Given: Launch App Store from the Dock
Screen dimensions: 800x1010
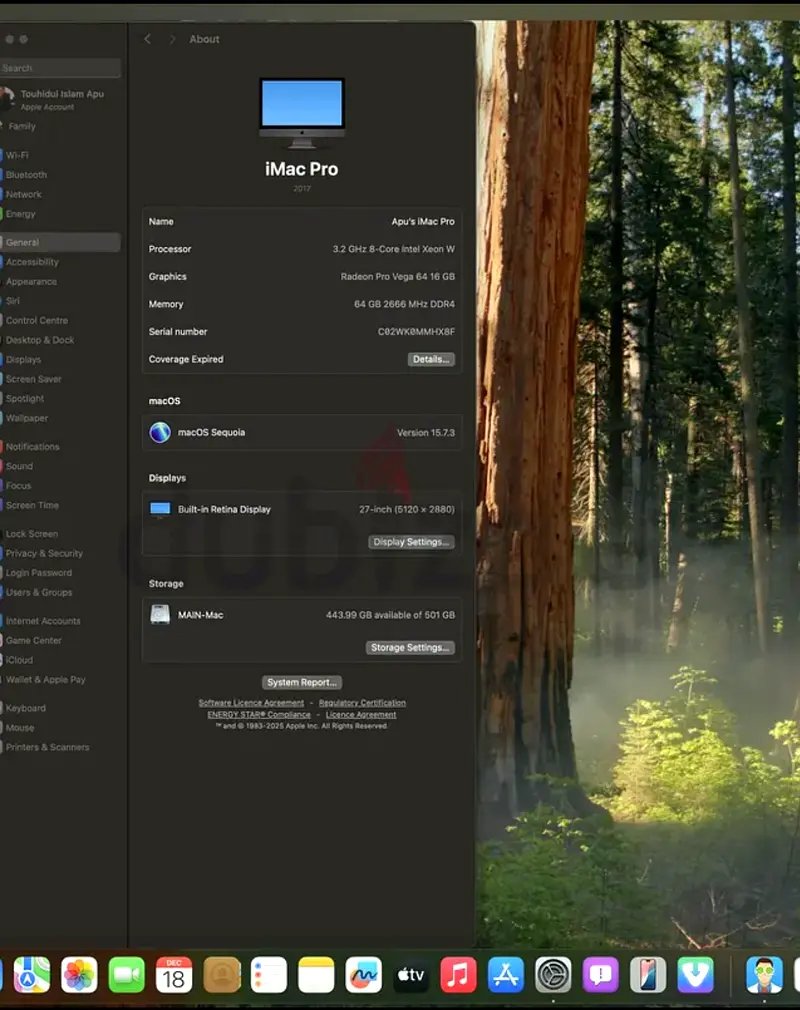Looking at the screenshot, I should (x=506, y=974).
